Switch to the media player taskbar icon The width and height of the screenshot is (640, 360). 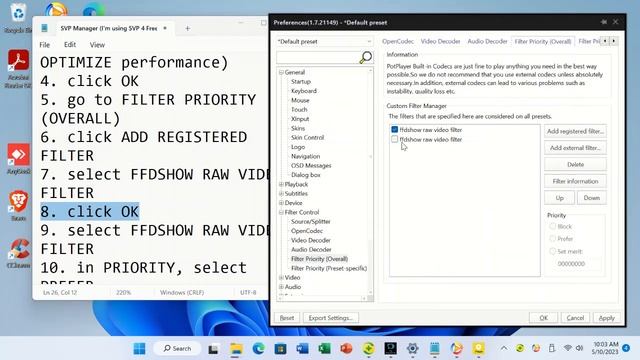[x=456, y=349]
